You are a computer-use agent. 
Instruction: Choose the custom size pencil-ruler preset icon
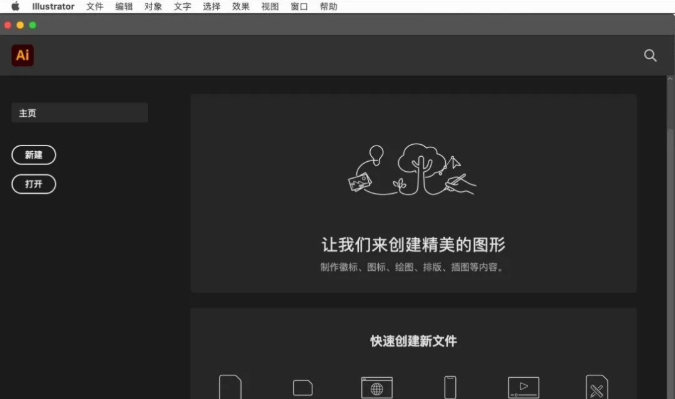point(597,387)
